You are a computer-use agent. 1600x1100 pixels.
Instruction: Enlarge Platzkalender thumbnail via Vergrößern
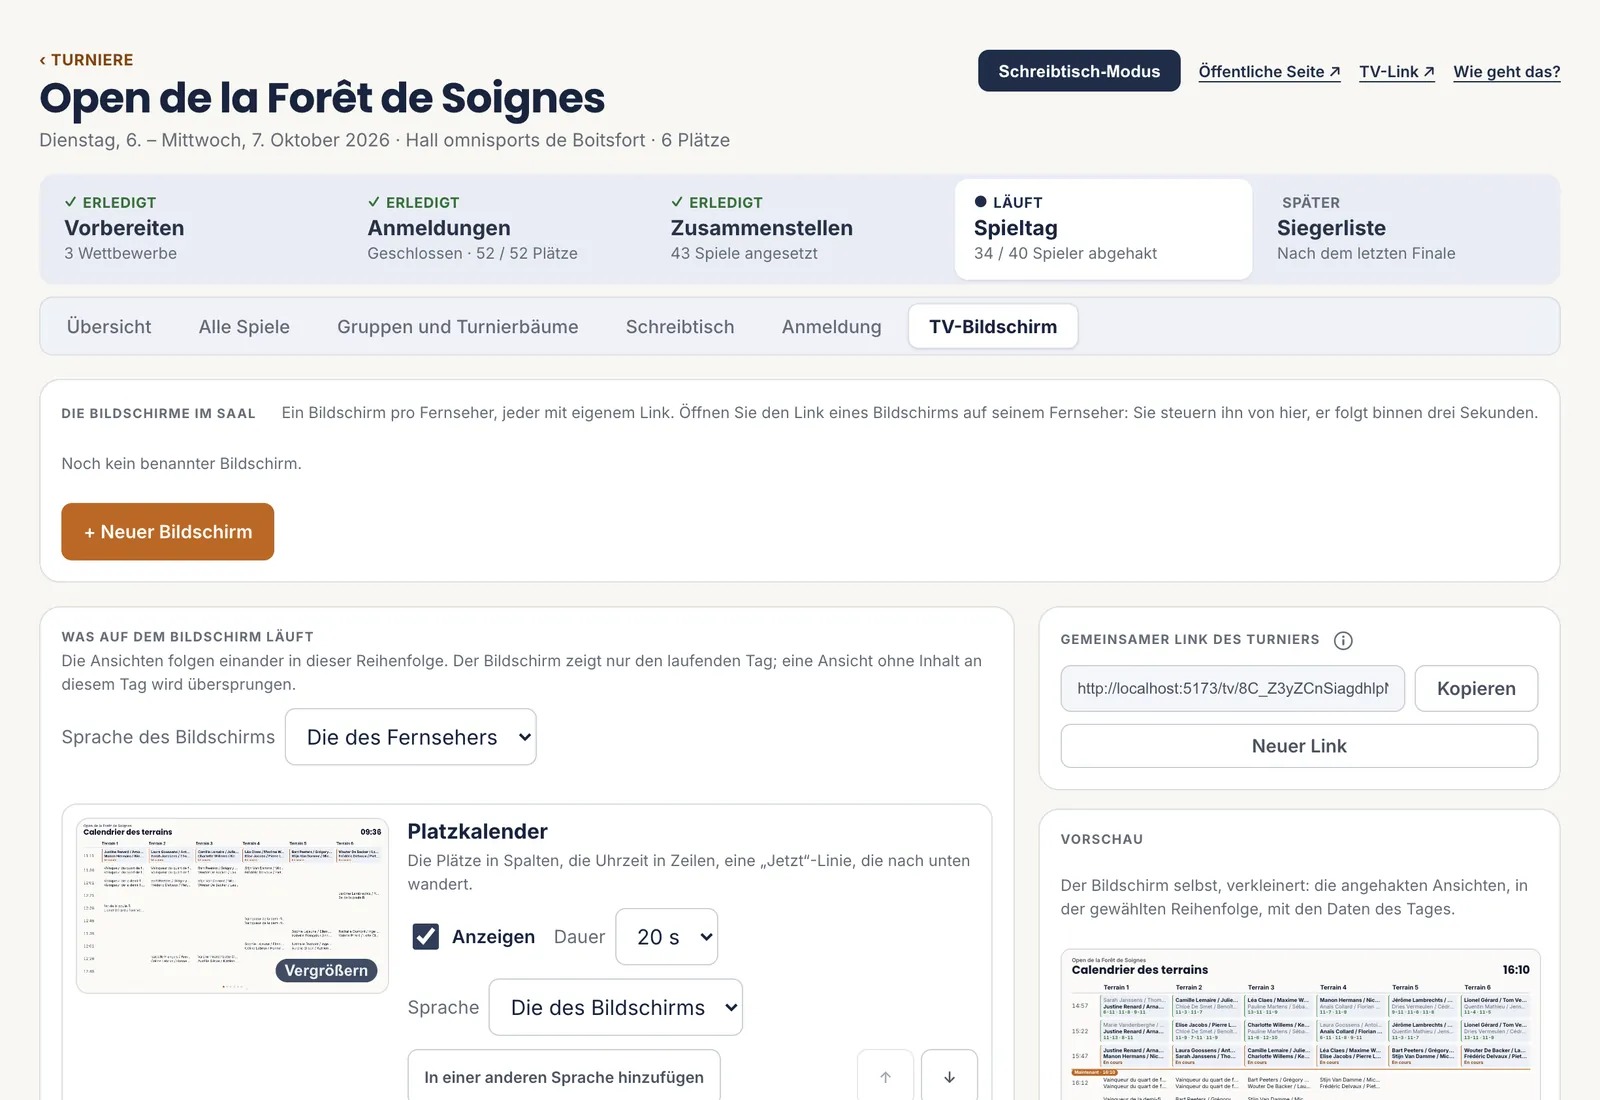click(326, 970)
